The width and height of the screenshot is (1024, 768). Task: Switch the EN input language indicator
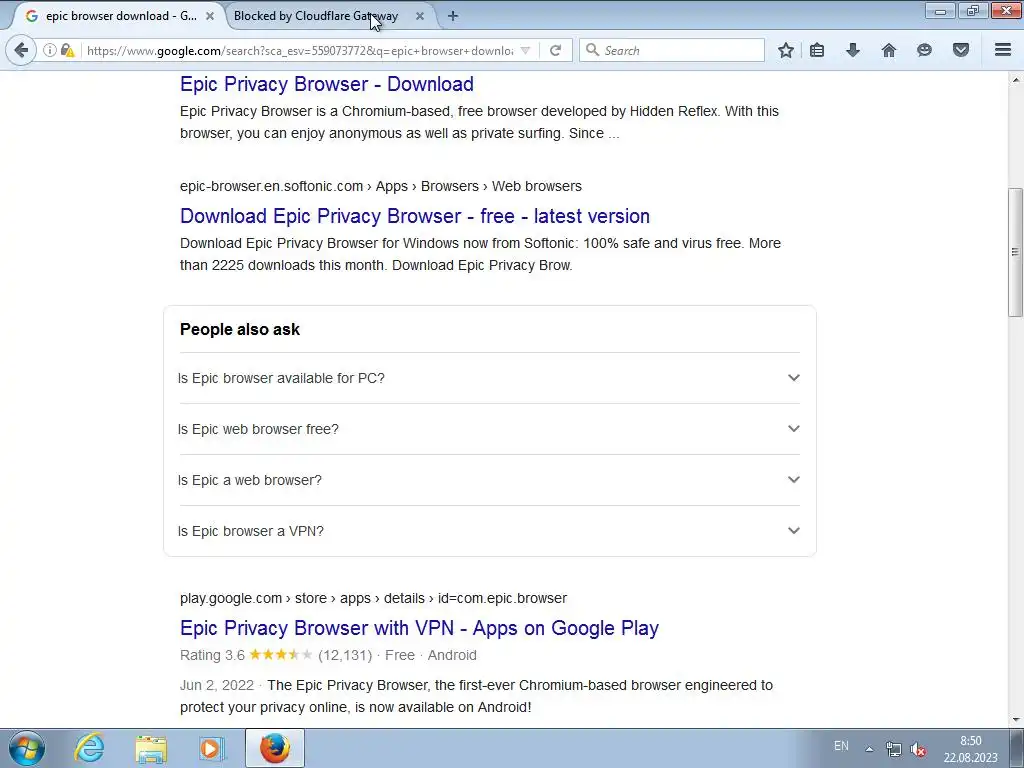point(841,746)
